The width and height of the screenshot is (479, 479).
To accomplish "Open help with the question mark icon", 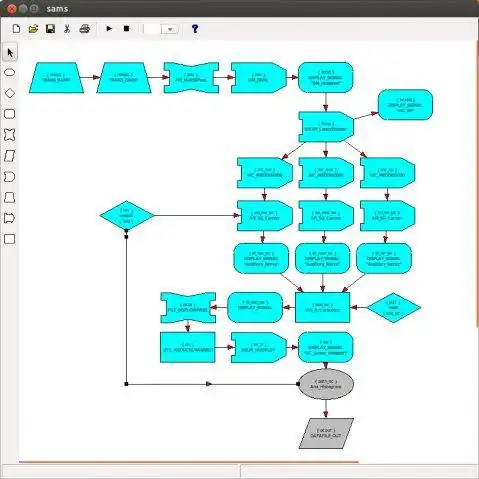I will [x=195, y=29].
